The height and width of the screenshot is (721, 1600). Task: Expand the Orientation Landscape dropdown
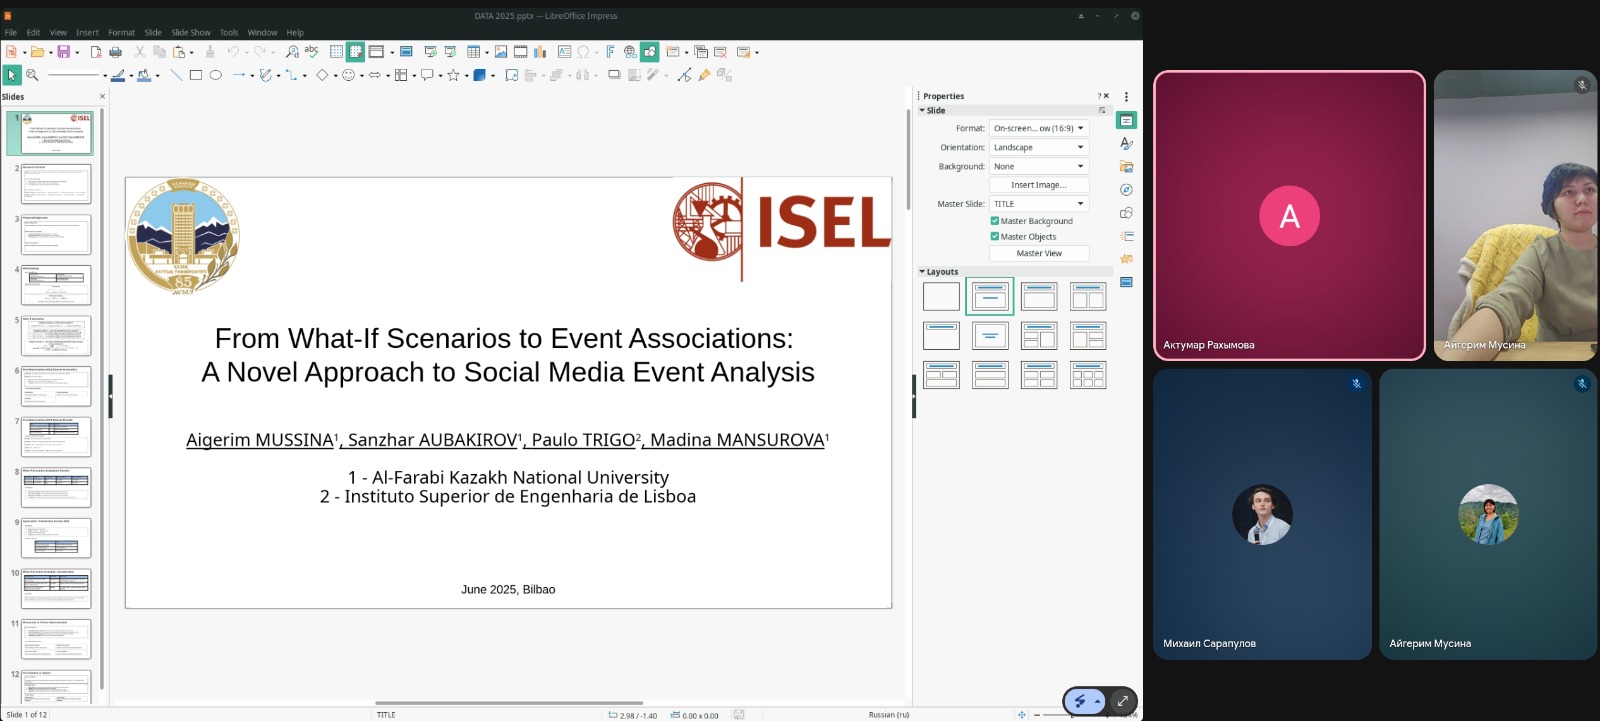click(x=1038, y=147)
